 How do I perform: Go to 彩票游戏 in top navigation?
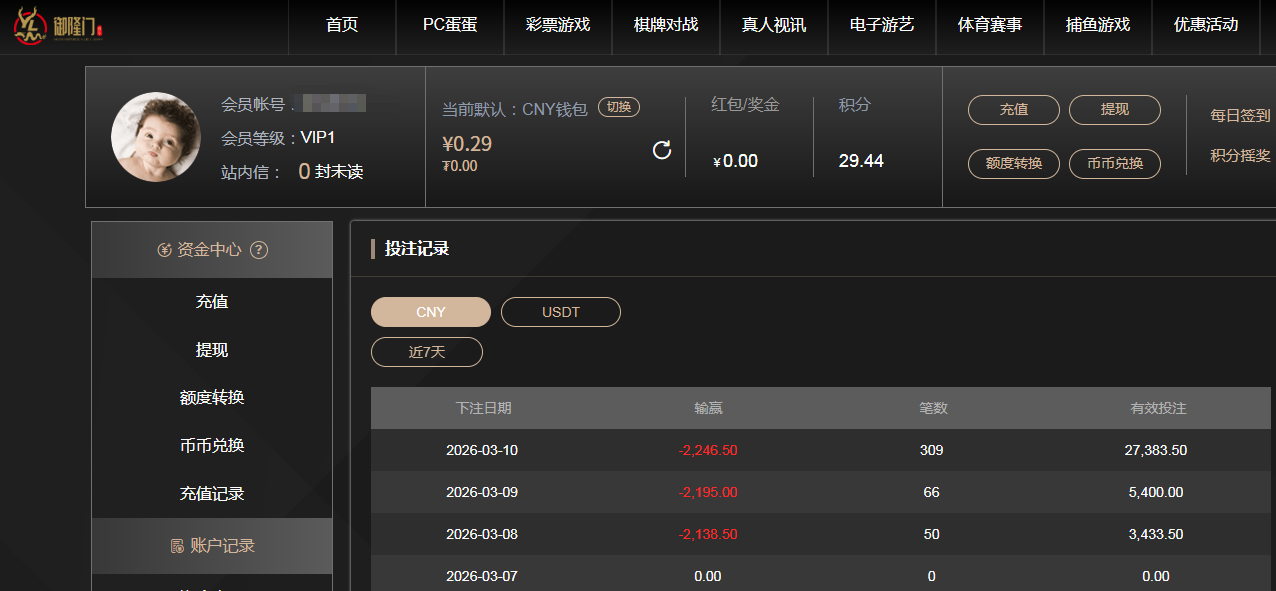(x=558, y=25)
